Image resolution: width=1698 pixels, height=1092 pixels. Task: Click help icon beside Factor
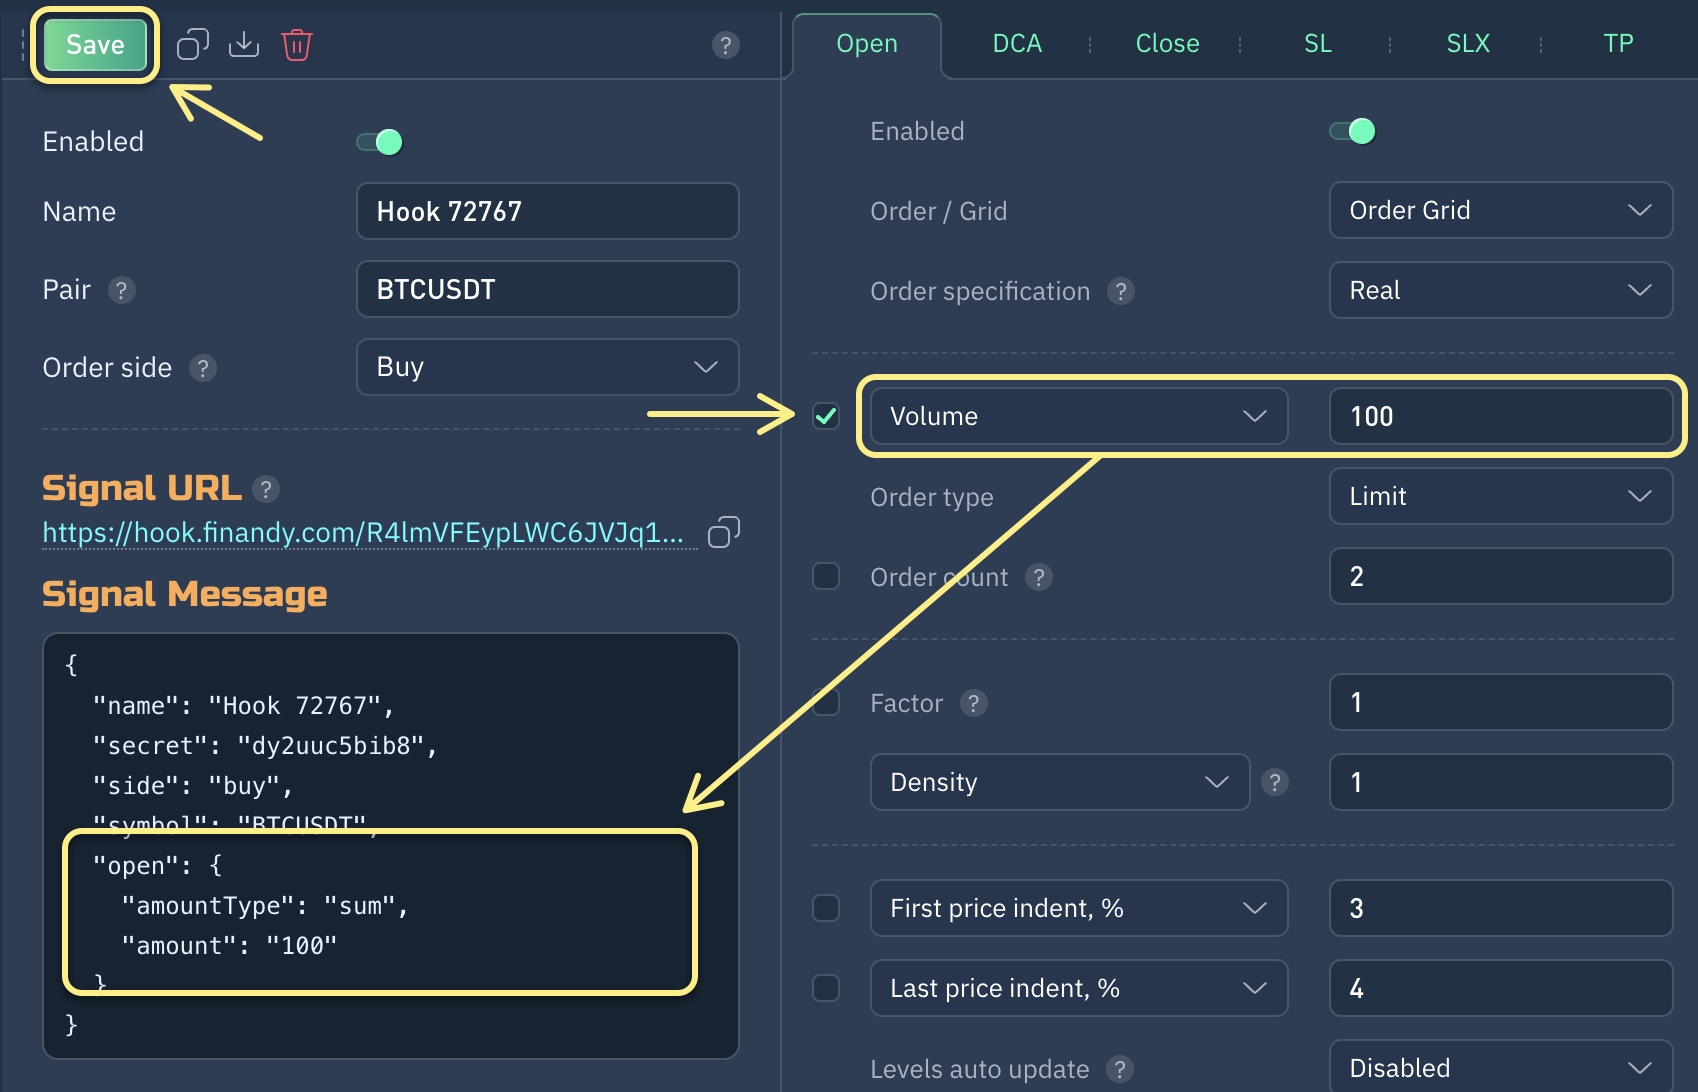[974, 703]
